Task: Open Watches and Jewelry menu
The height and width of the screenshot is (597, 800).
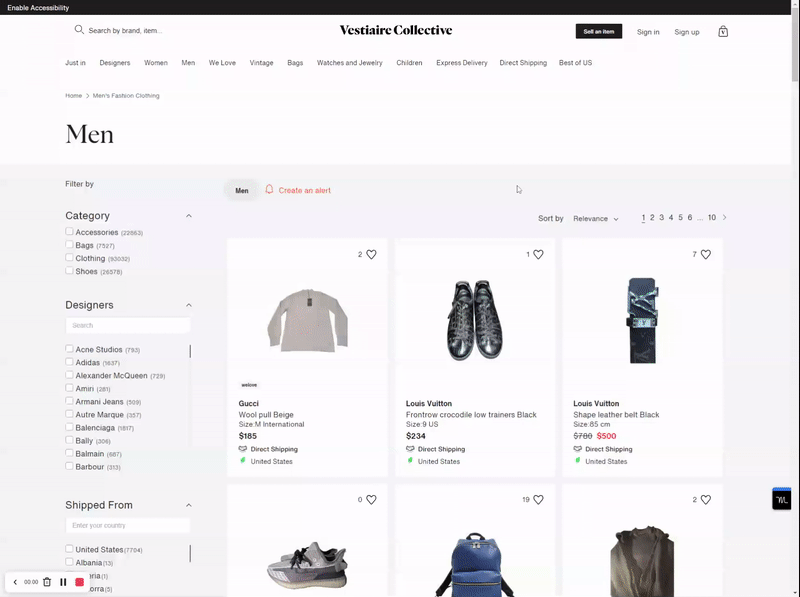Action: (349, 63)
